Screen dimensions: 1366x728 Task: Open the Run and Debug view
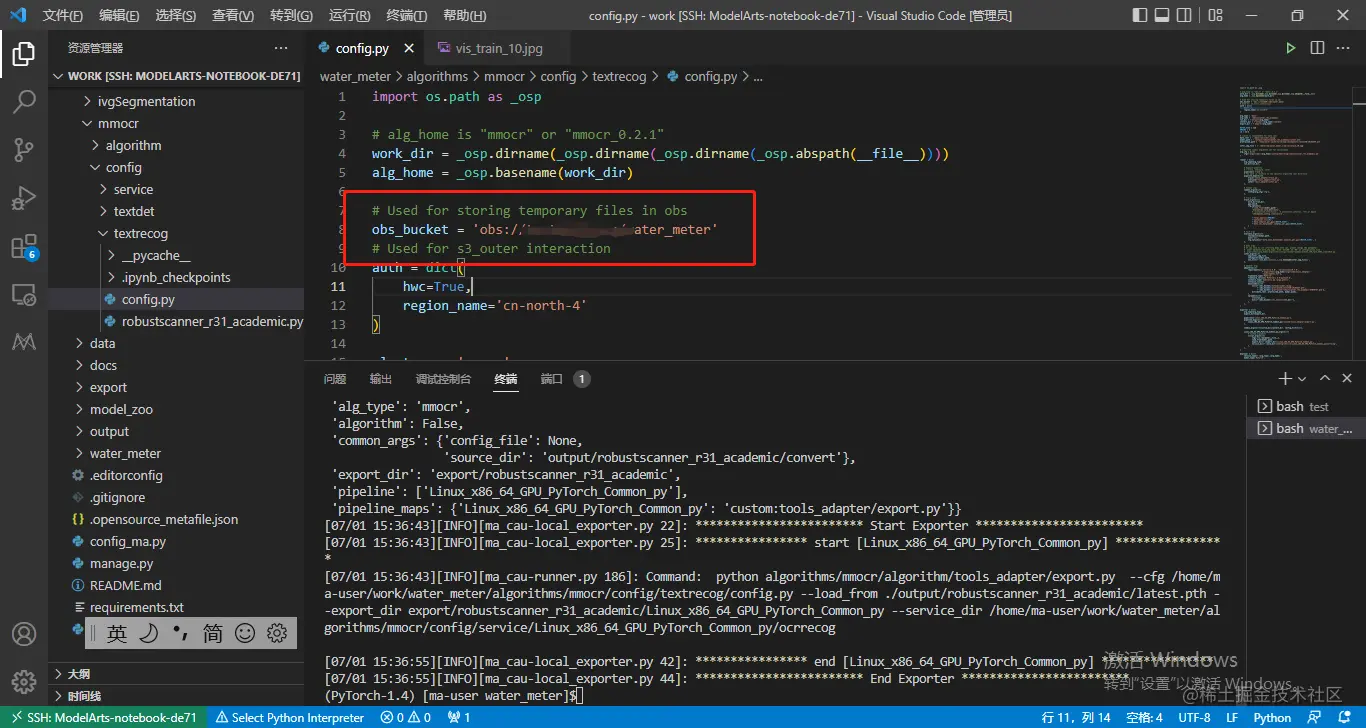point(24,198)
